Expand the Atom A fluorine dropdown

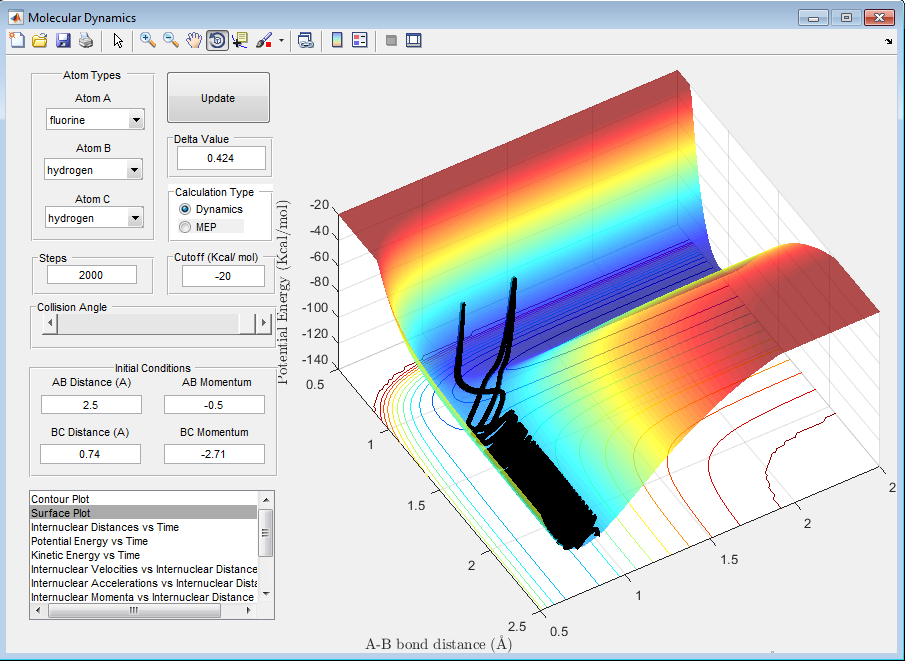(136, 120)
